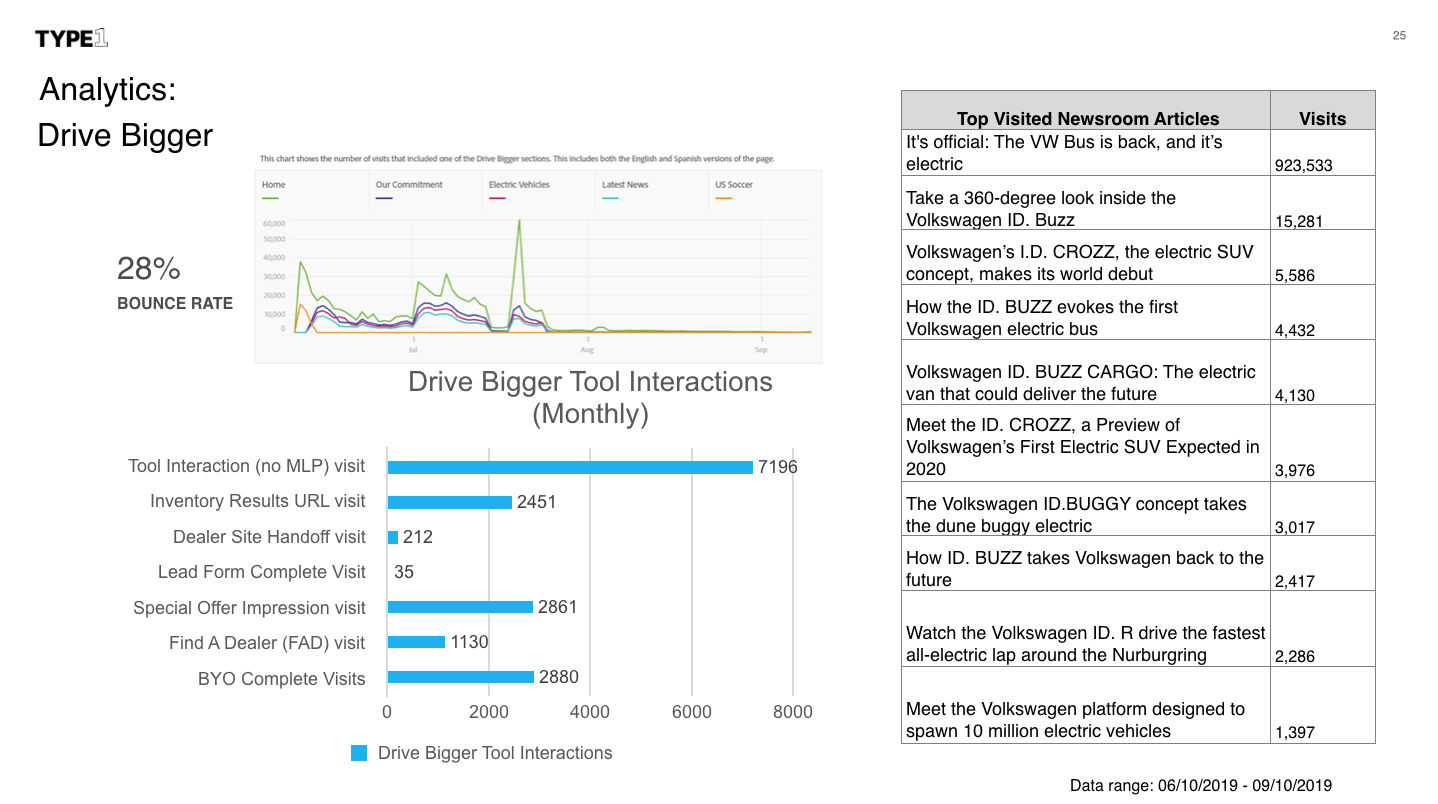Click the 2,417 visits value
Image resolution: width=1438 pixels, height=804 pixels.
pyautogui.click(x=1295, y=582)
